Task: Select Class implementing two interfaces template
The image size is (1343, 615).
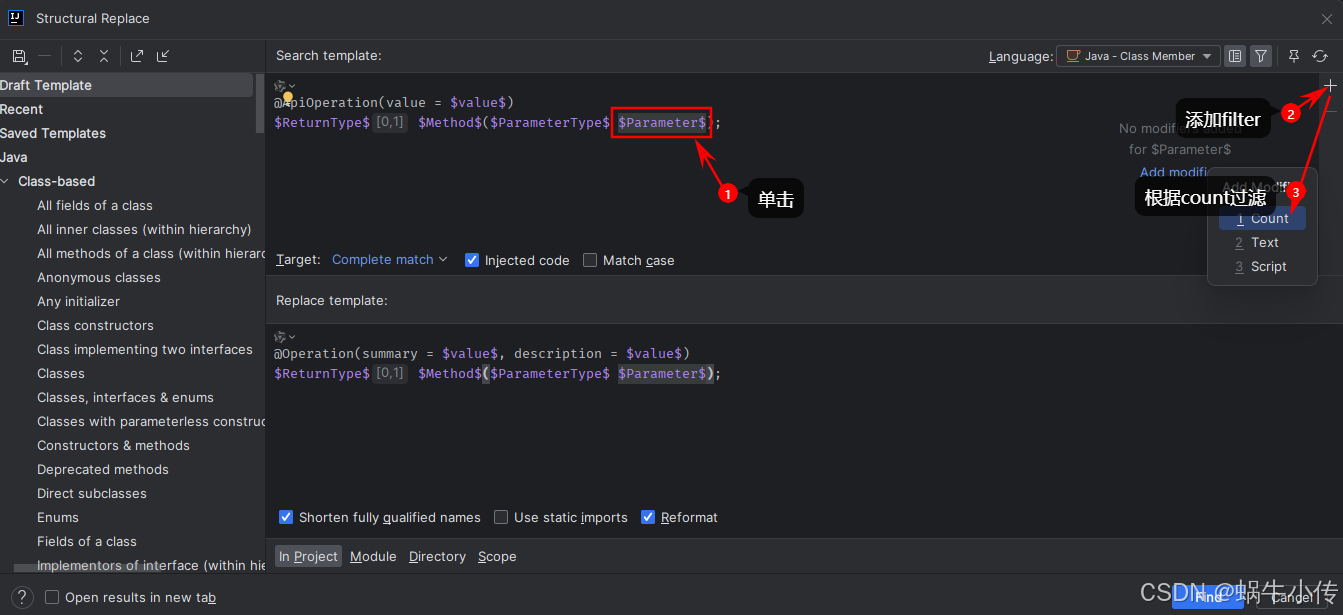Action: tap(145, 349)
